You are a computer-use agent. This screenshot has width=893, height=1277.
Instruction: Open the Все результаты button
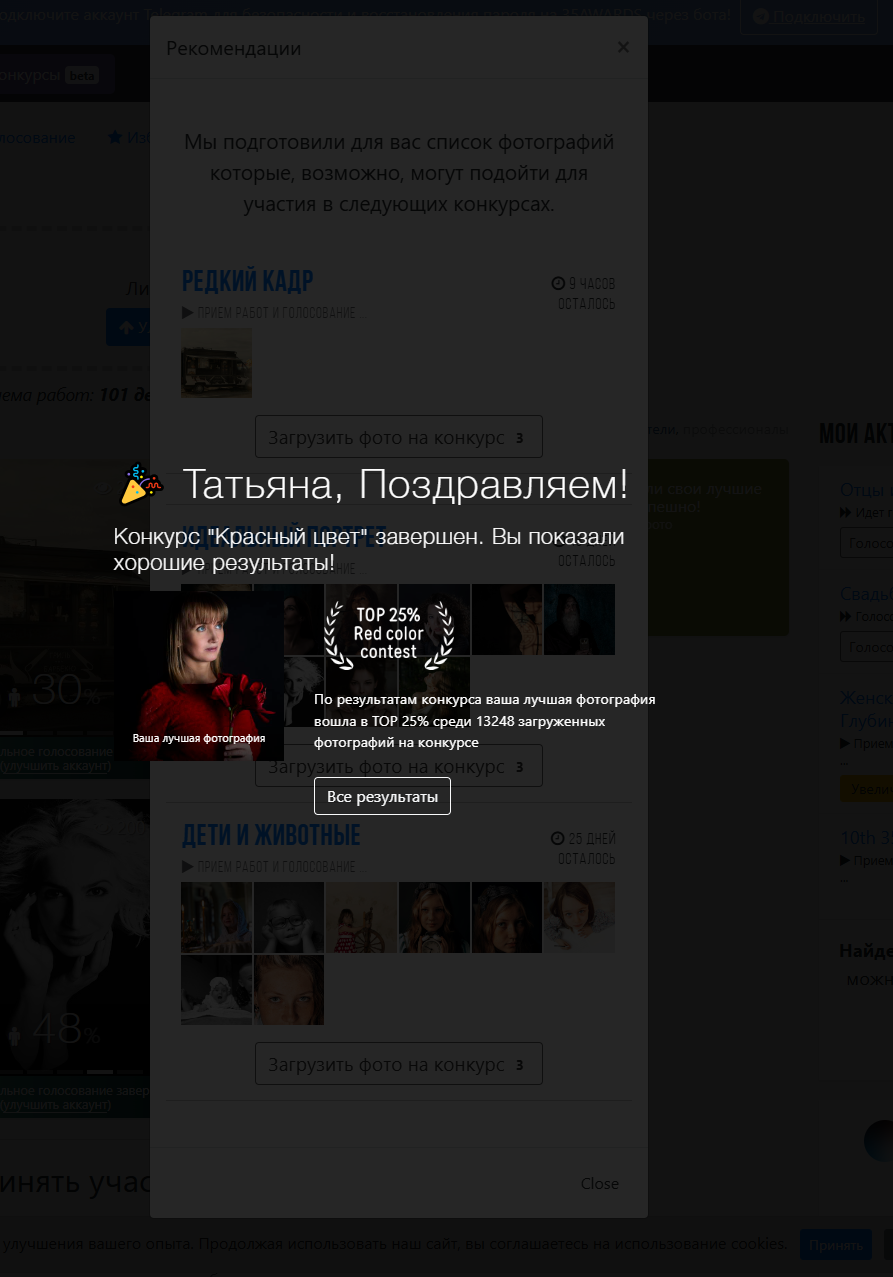pos(382,797)
